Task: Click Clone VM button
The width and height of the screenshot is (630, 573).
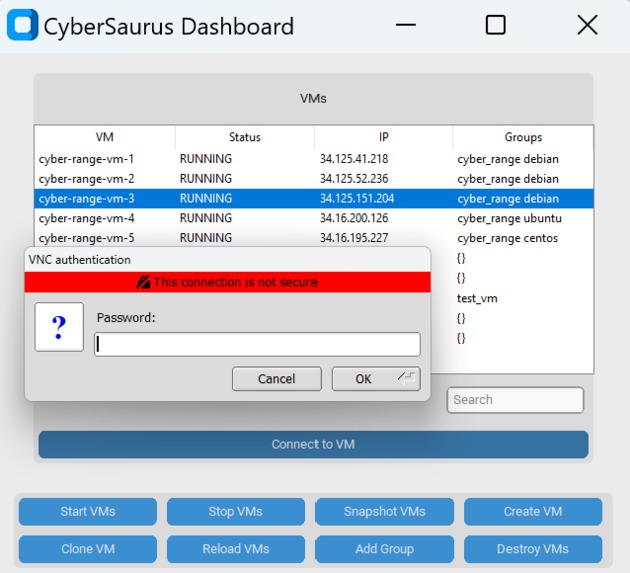Action: tap(88, 549)
